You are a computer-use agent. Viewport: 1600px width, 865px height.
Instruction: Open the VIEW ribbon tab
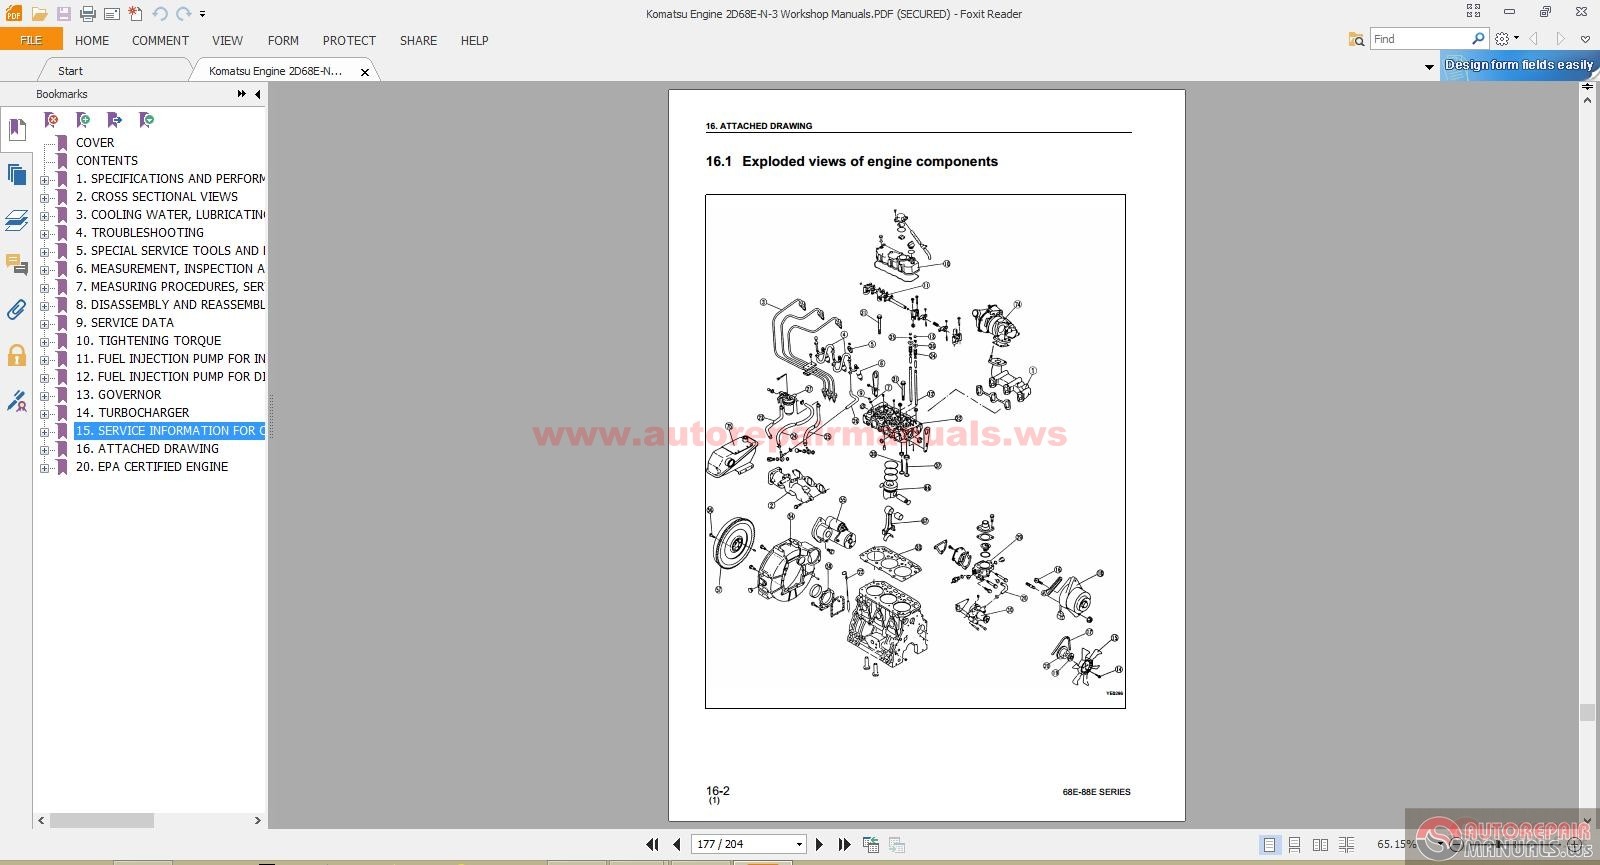(227, 40)
